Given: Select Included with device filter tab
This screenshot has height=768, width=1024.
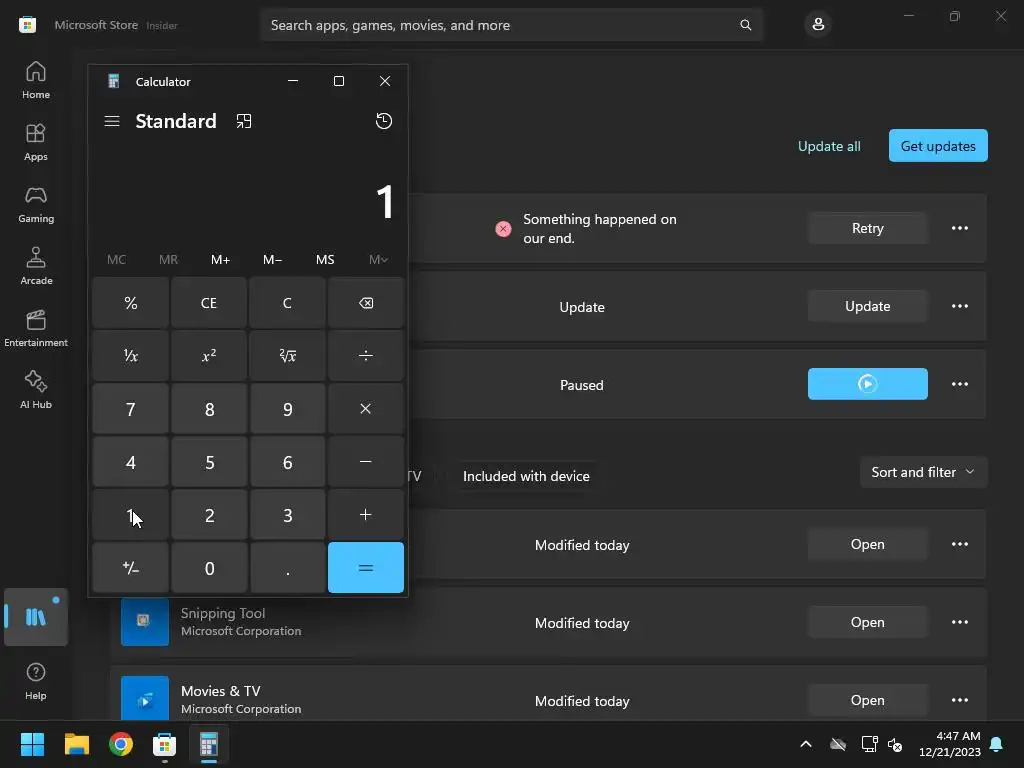Looking at the screenshot, I should (526, 476).
